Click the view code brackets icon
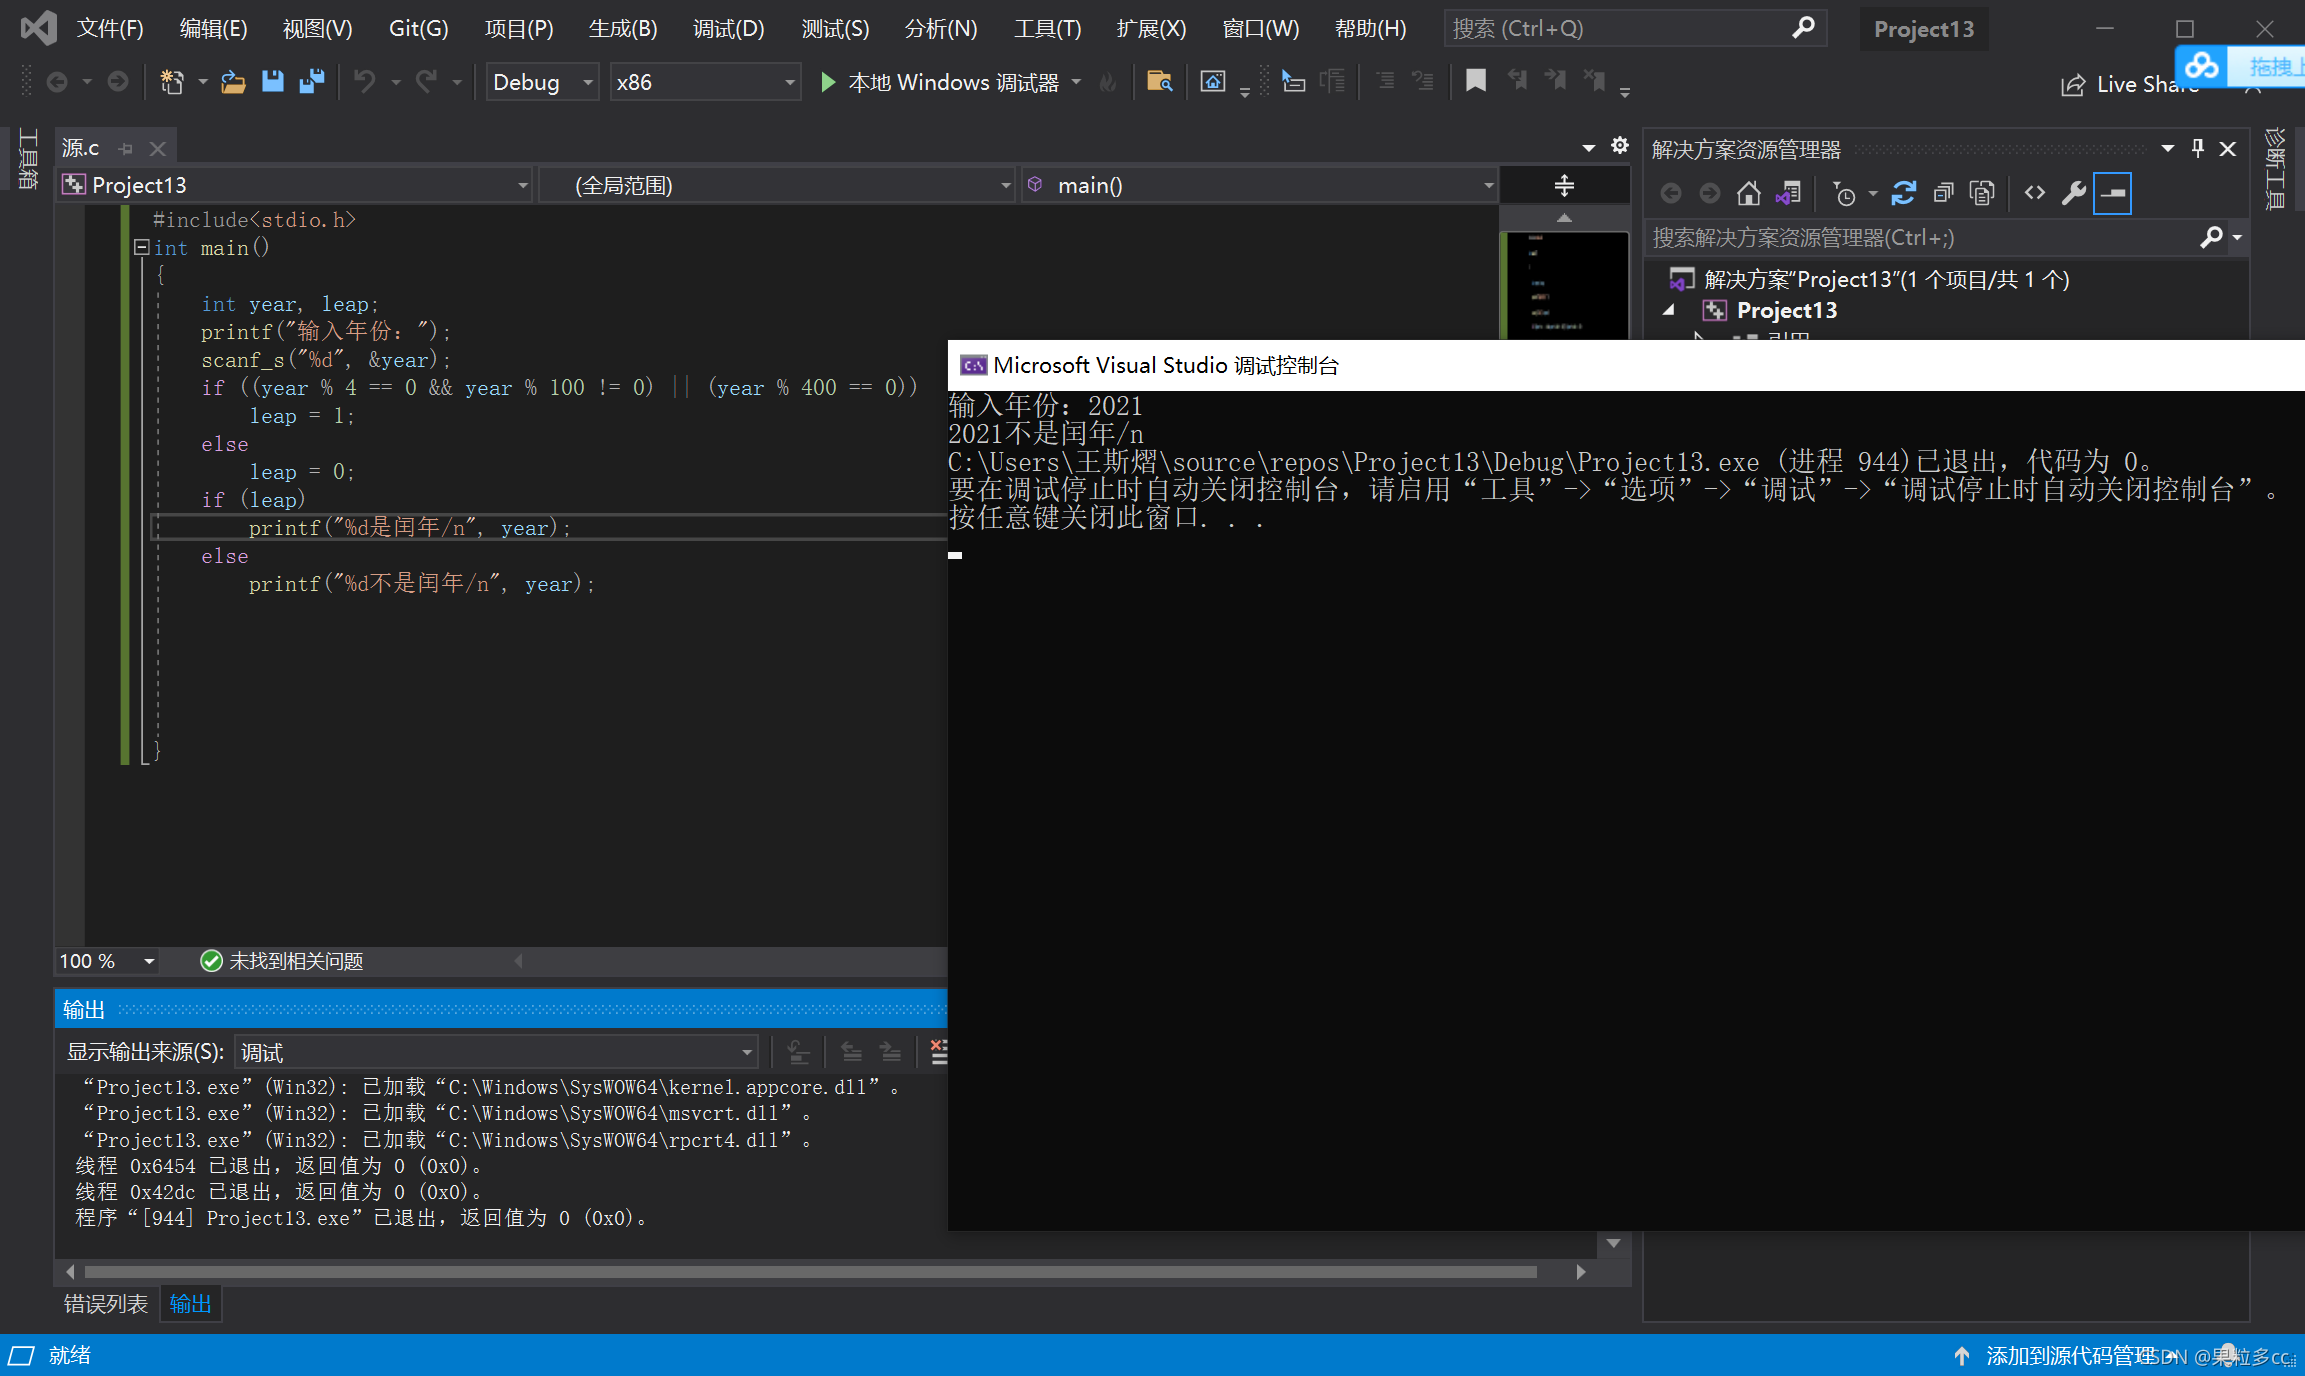2305x1376 pixels. point(2035,193)
